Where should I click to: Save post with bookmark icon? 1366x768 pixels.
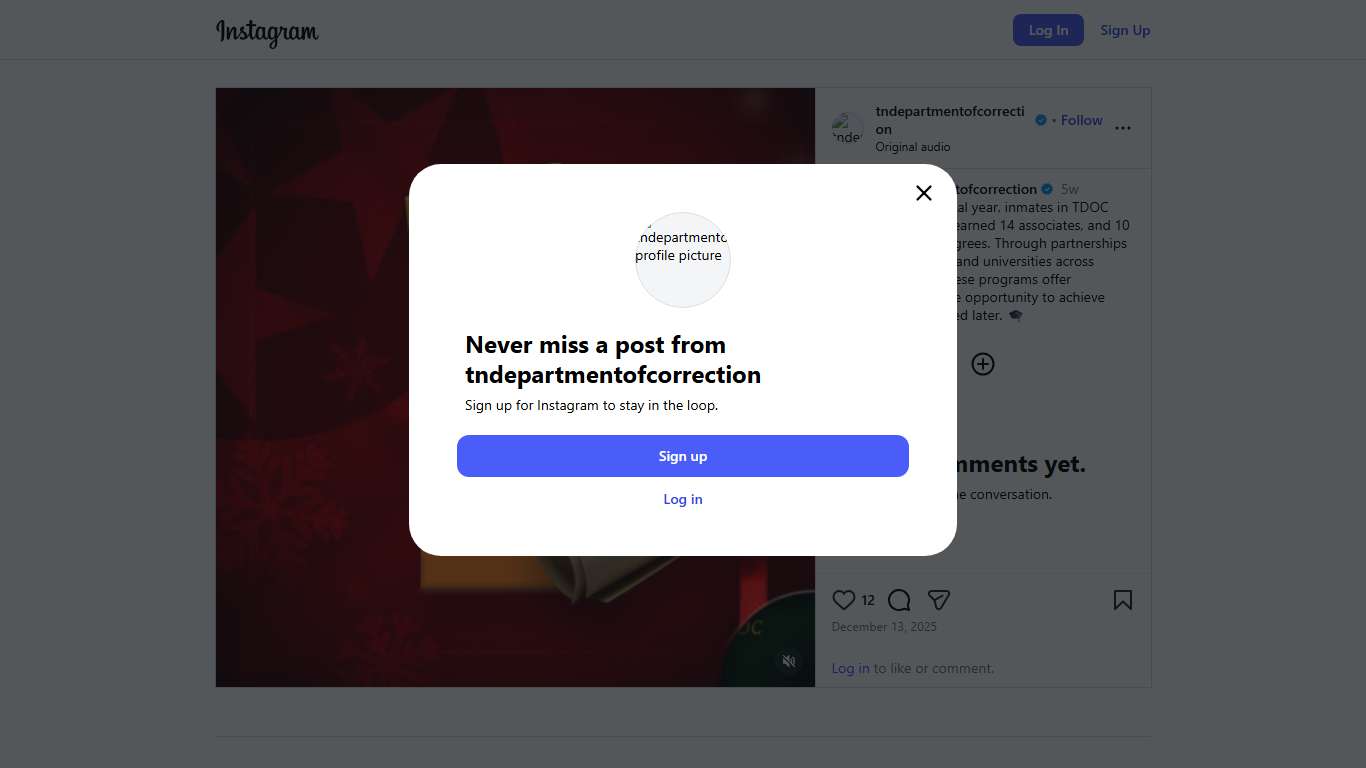pos(1122,600)
